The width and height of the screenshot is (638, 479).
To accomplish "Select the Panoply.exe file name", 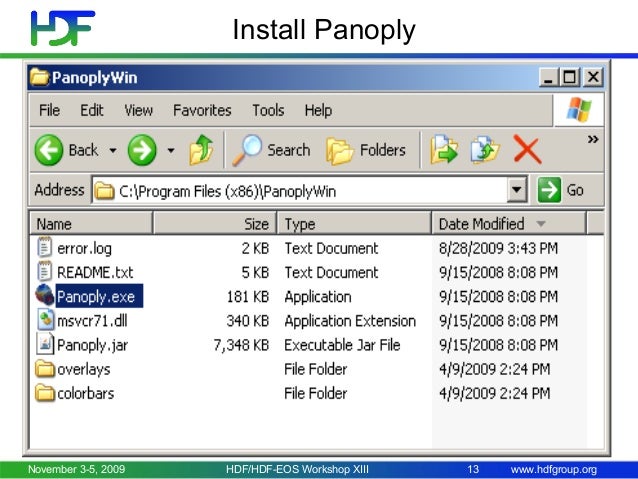I will pos(99,296).
